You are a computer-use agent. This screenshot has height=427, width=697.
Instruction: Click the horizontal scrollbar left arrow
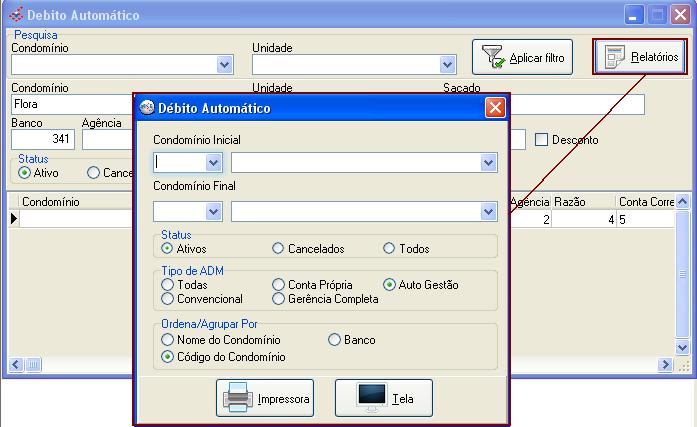point(16,363)
